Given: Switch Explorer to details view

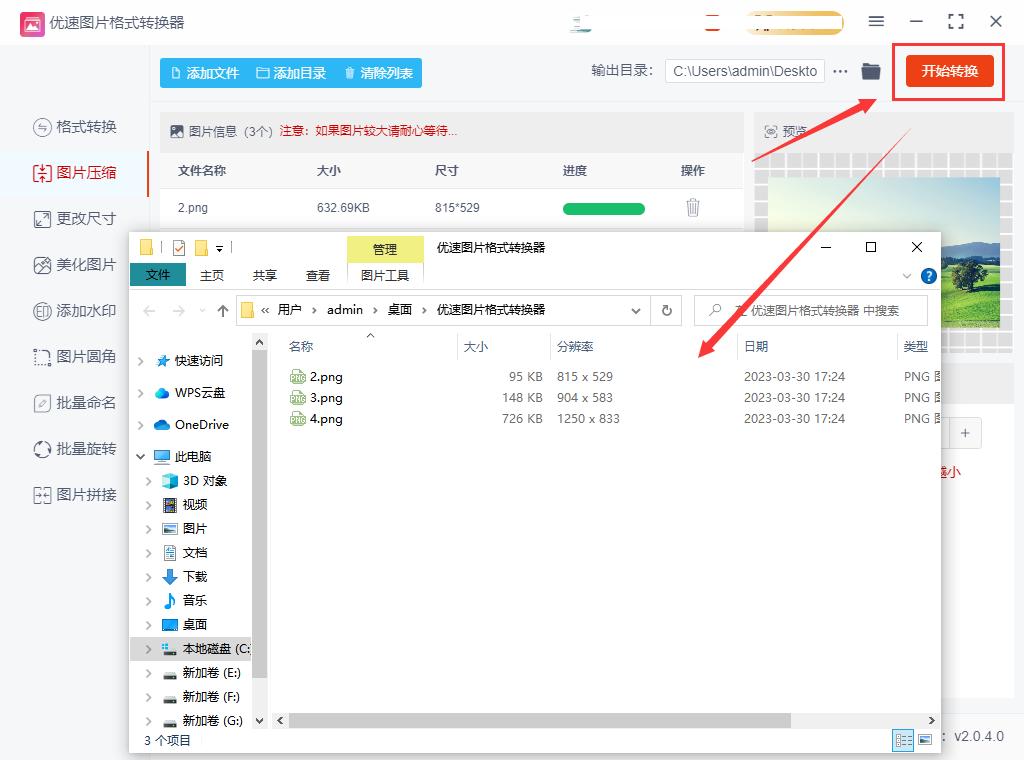Looking at the screenshot, I should pos(903,740).
